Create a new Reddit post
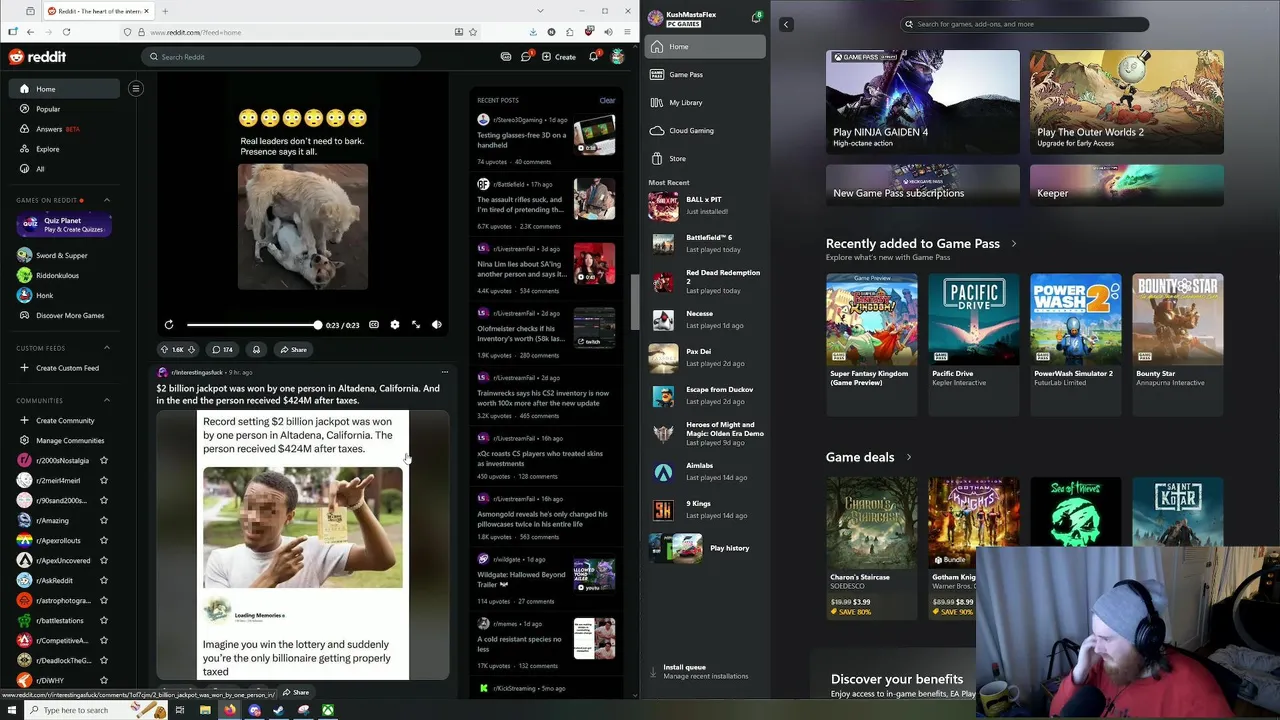Viewport: 1280px width, 720px height. pyautogui.click(x=559, y=57)
